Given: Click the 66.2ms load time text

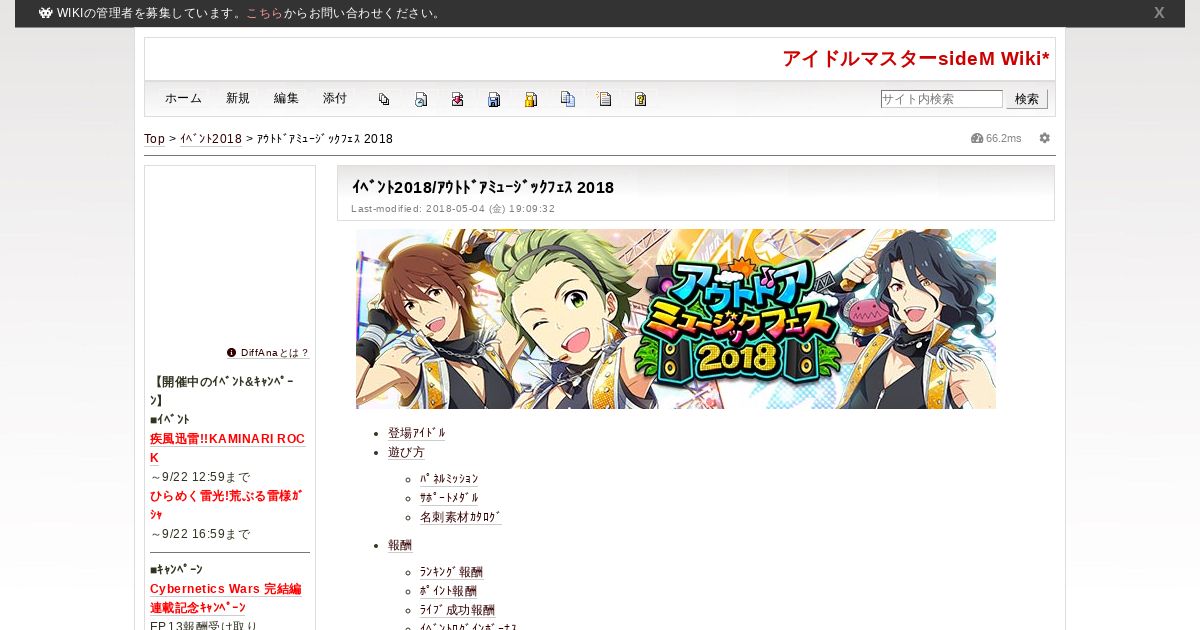Looking at the screenshot, I should pyautogui.click(x=1004, y=138).
